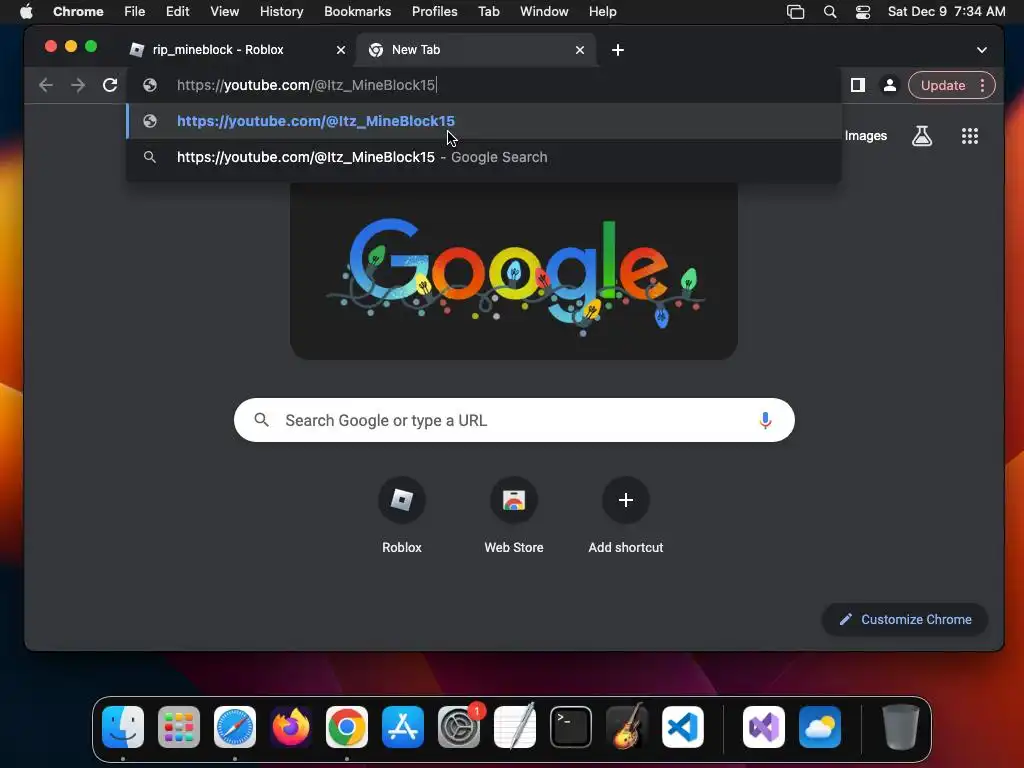Image resolution: width=1024 pixels, height=768 pixels.
Task: Open Spotlight search in menu bar
Action: (x=829, y=12)
